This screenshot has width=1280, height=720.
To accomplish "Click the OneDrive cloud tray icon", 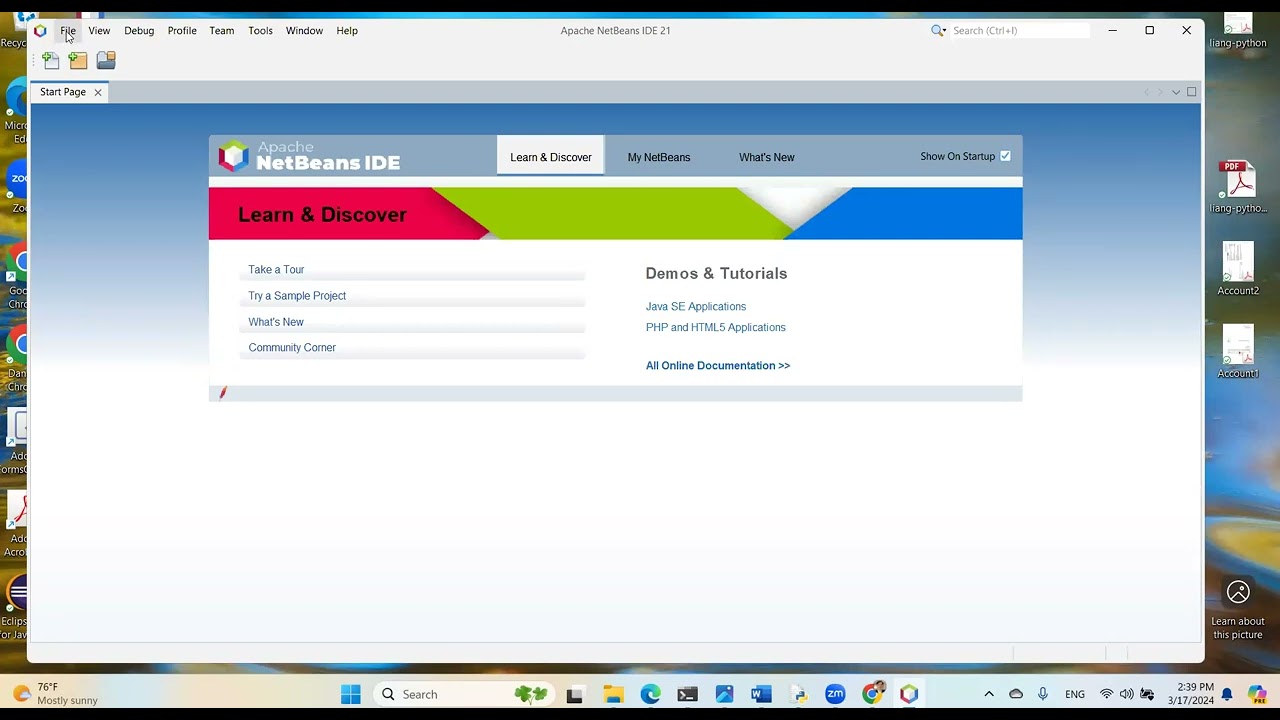I will (x=1016, y=694).
